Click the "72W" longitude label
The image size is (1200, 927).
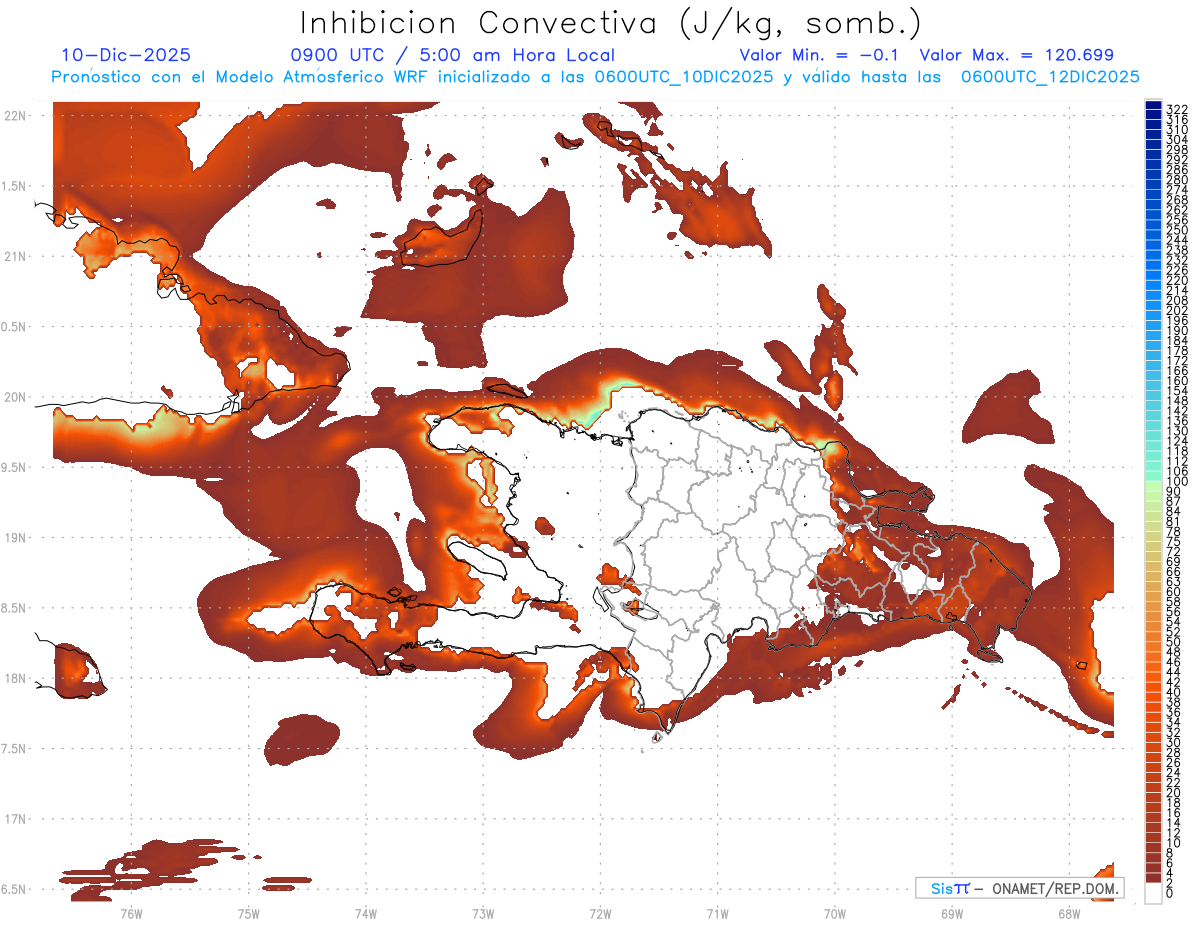pos(600,914)
